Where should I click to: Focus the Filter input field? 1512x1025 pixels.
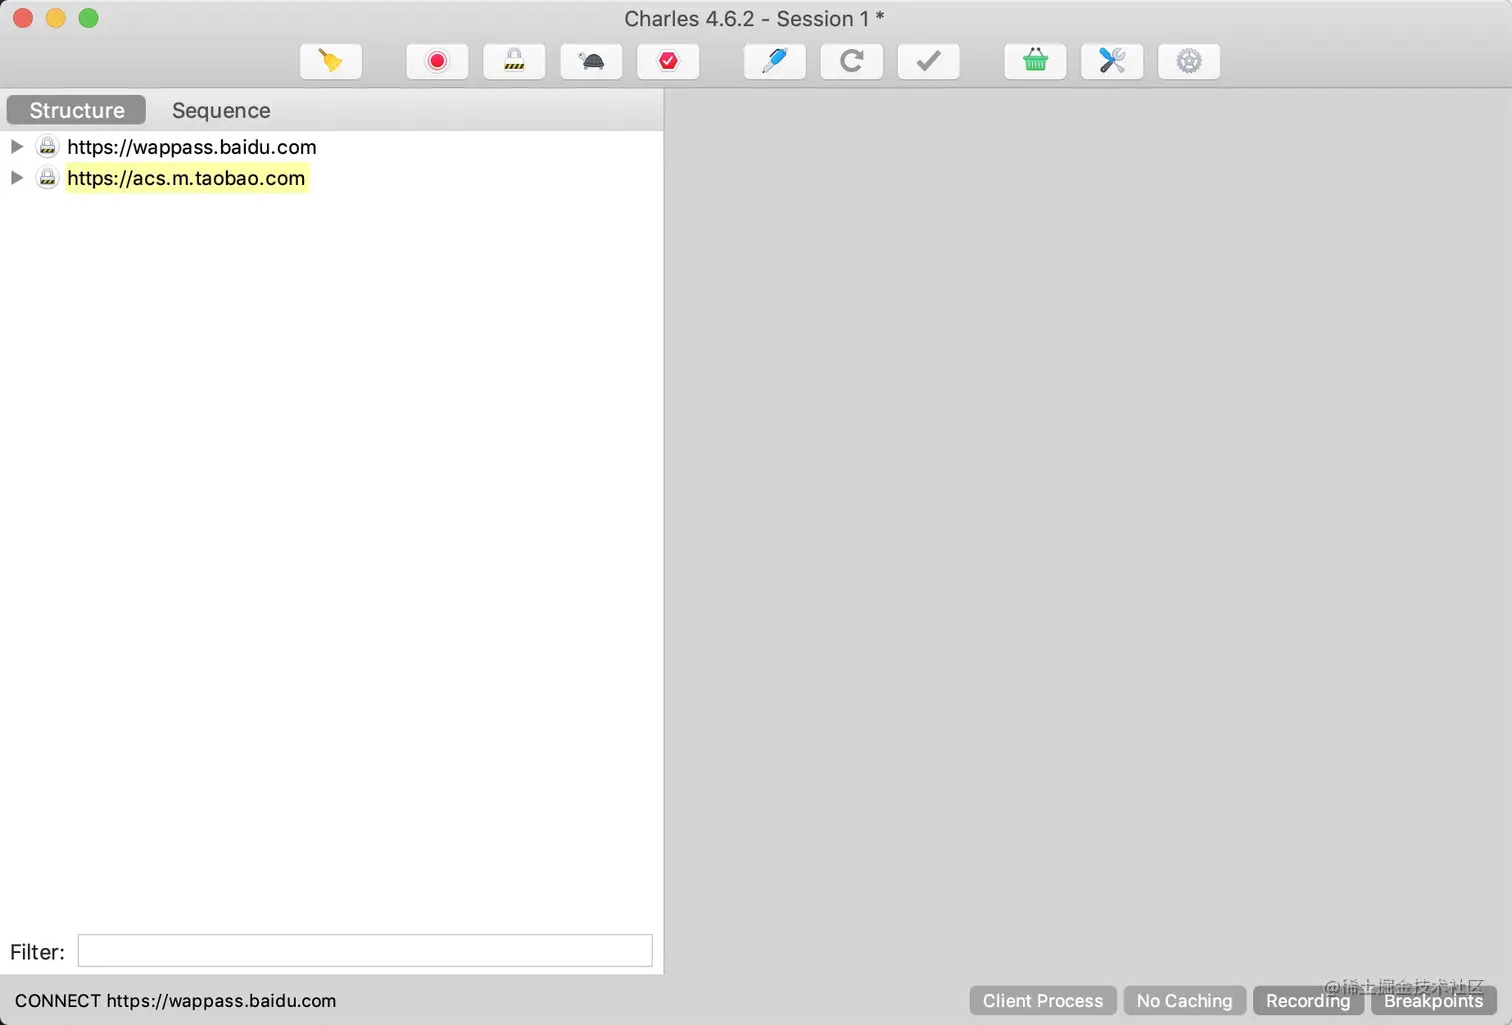click(x=365, y=951)
